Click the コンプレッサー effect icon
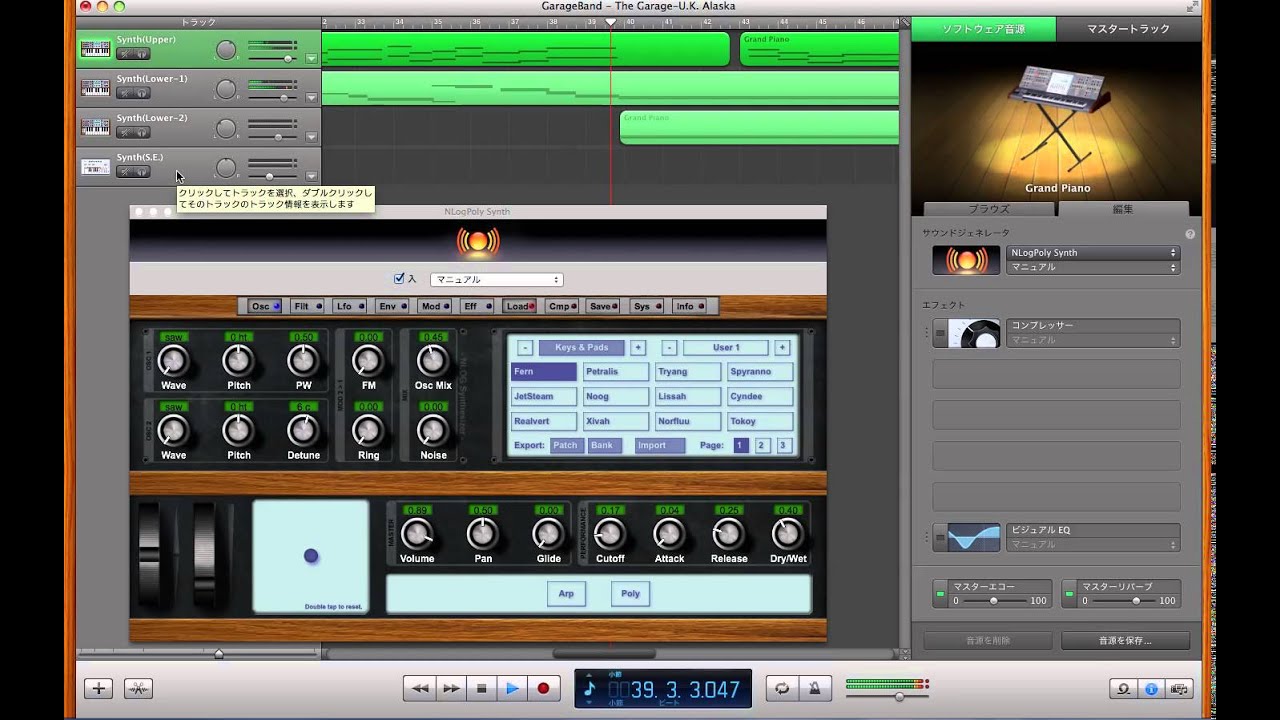The height and width of the screenshot is (720, 1280). tap(973, 333)
